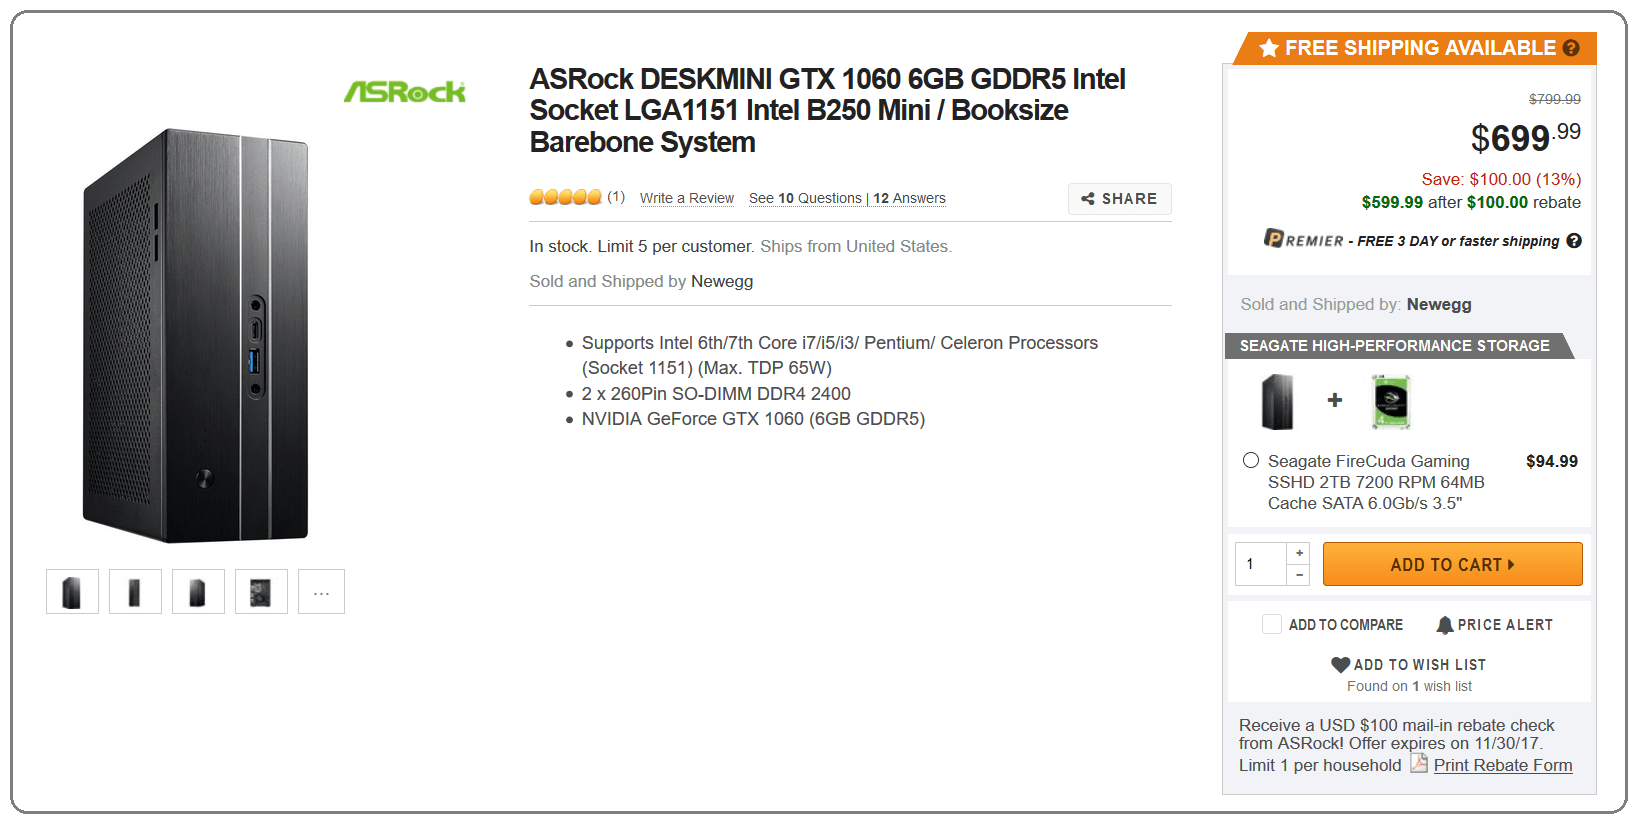This screenshot has height=824, width=1636.
Task: Click the Newegg seller name in price panel
Action: tap(1439, 304)
